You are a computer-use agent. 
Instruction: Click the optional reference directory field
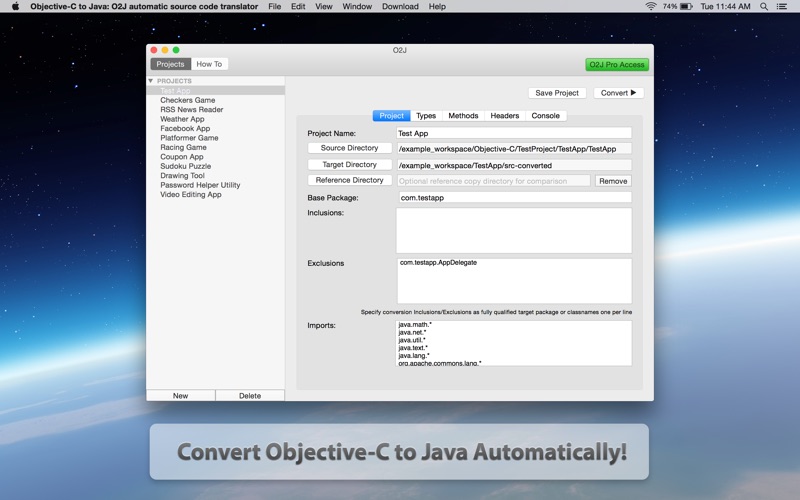[493, 181]
